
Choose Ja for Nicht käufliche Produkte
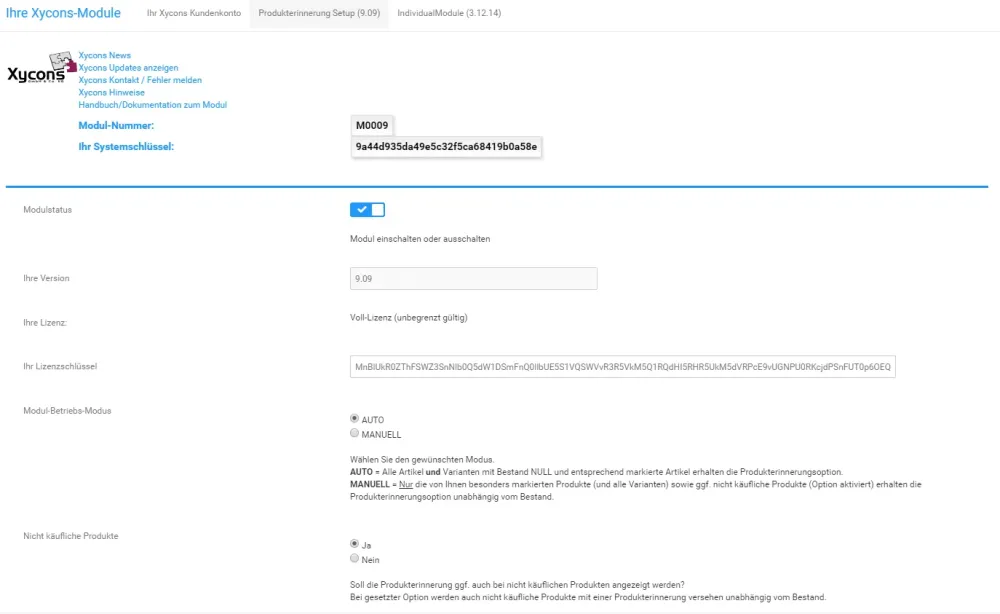pyautogui.click(x=355, y=544)
